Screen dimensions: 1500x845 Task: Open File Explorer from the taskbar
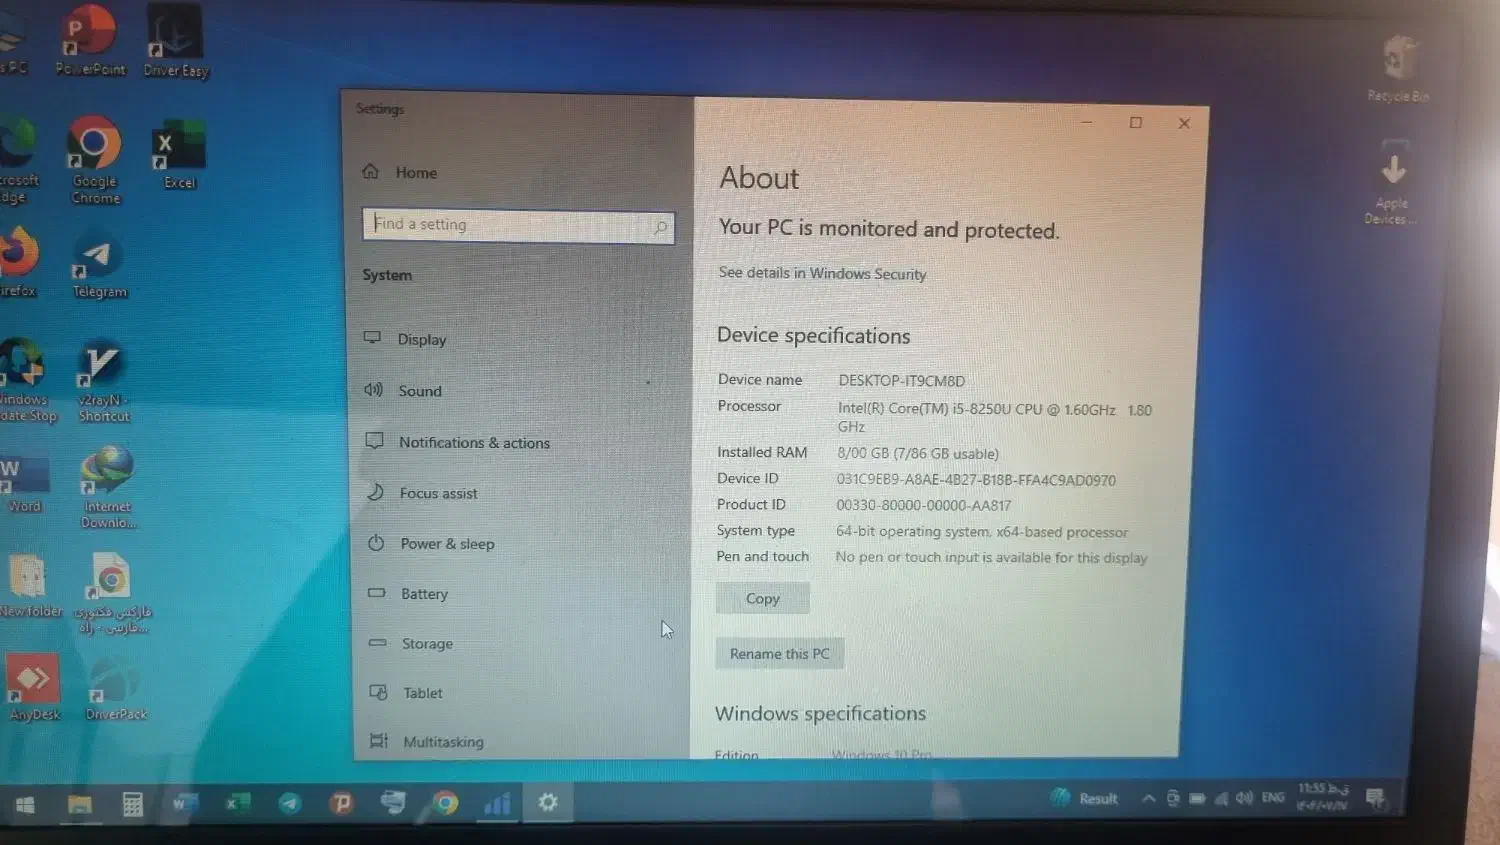79,804
